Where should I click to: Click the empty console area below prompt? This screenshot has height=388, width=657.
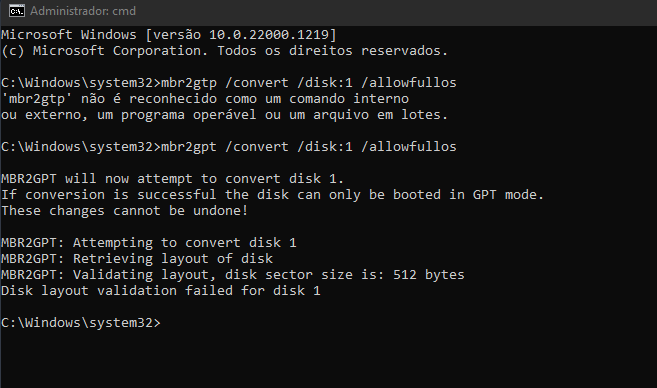pos(328,358)
